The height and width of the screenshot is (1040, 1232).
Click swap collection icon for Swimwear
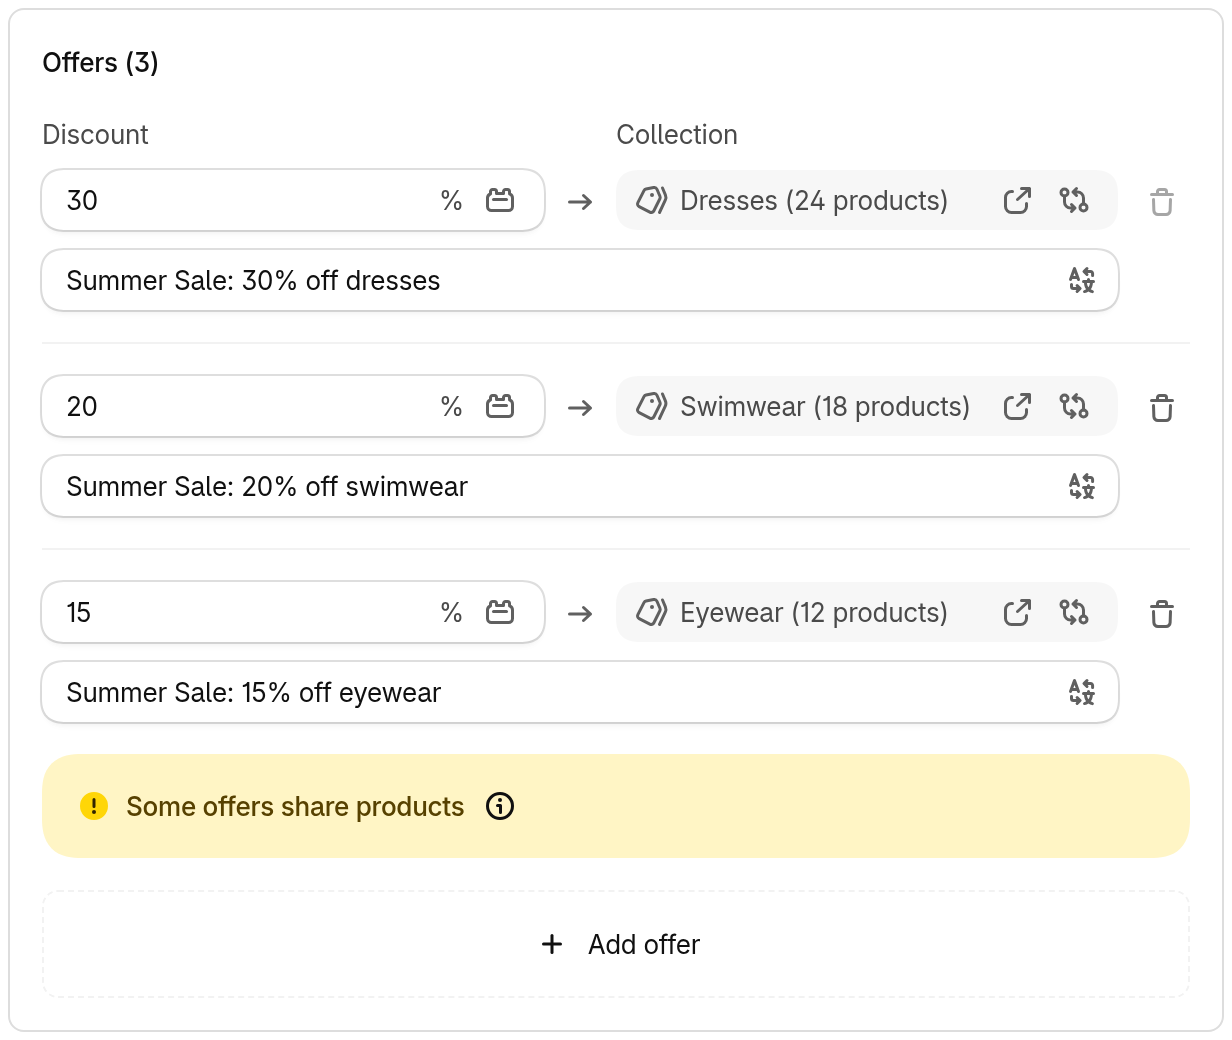[1074, 407]
